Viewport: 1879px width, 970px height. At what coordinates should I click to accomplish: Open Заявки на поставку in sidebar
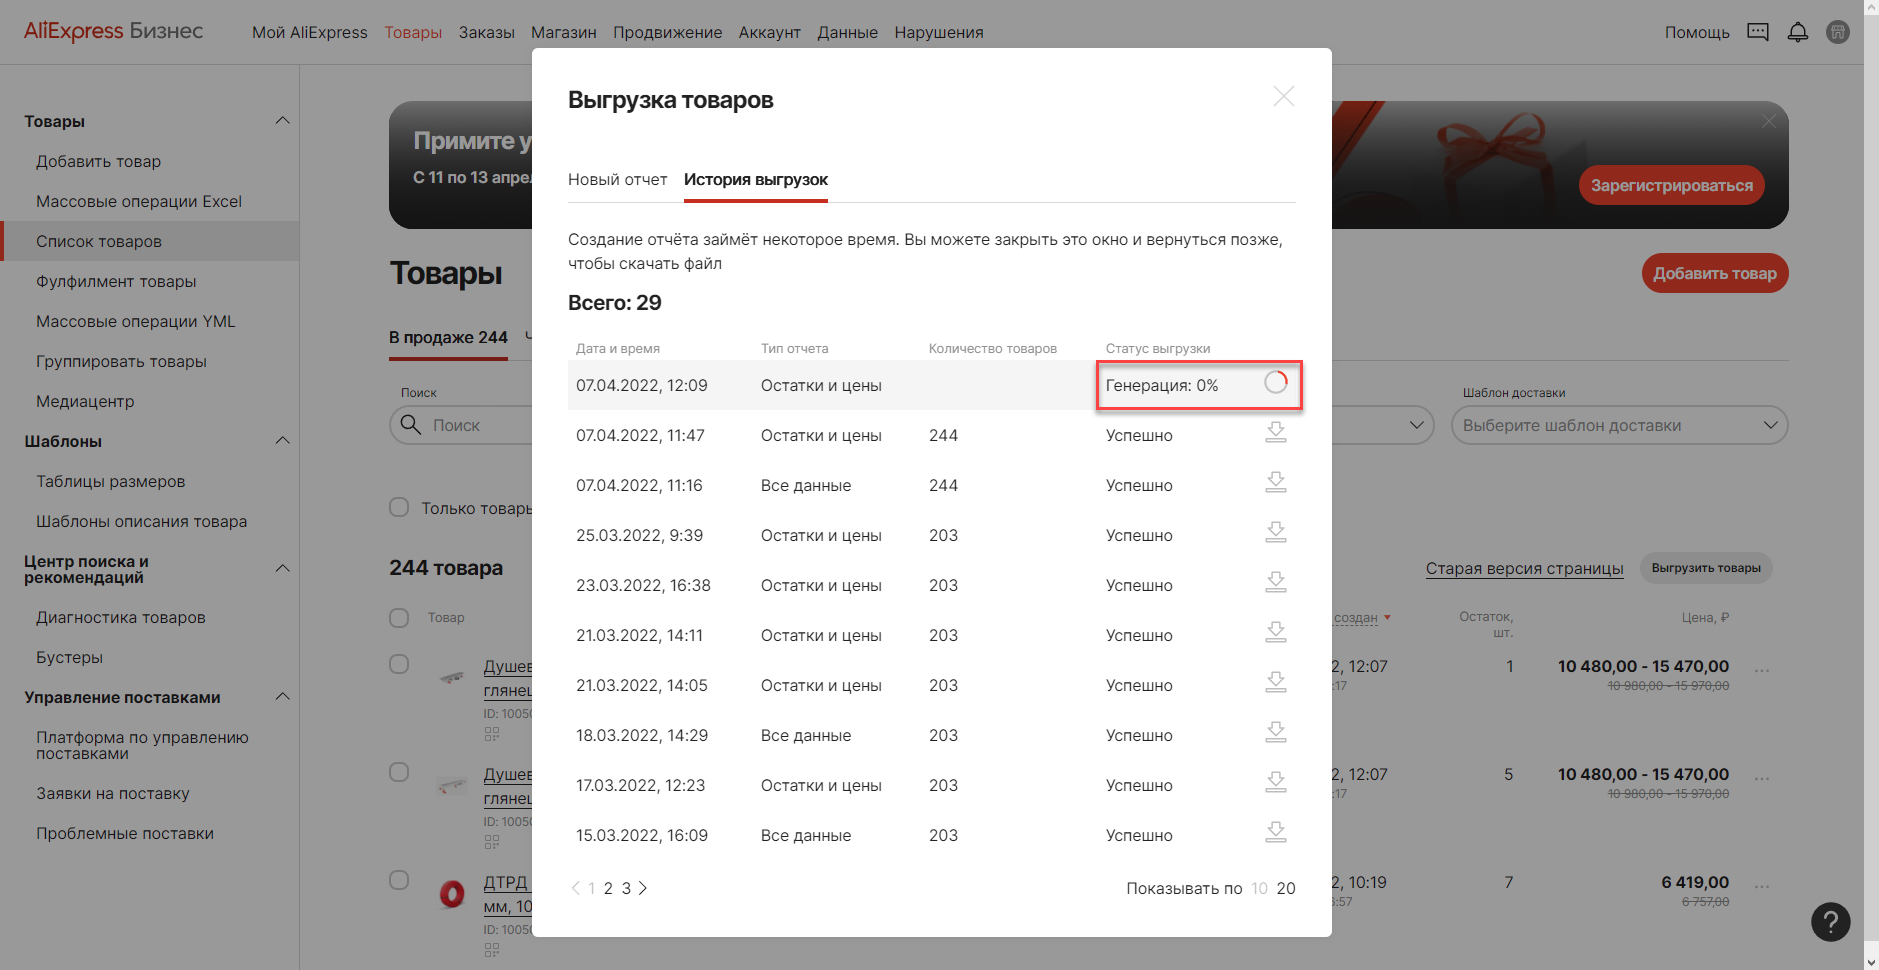(x=113, y=793)
